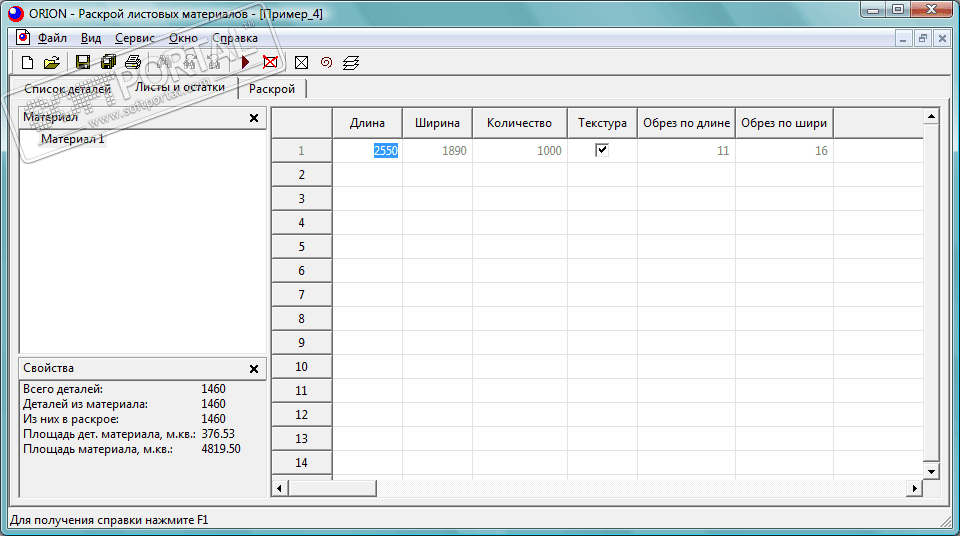Click the Обрез по длине cell value 11
The width and height of the screenshot is (960, 536).
coord(686,151)
